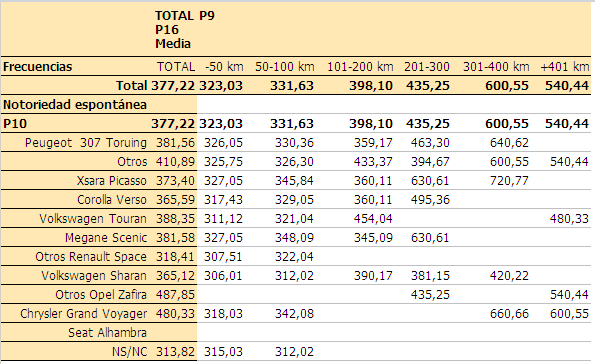Click the Peugeot 307 Toruing row label
Image resolution: width=595 pixels, height=364 pixels.
[86, 143]
